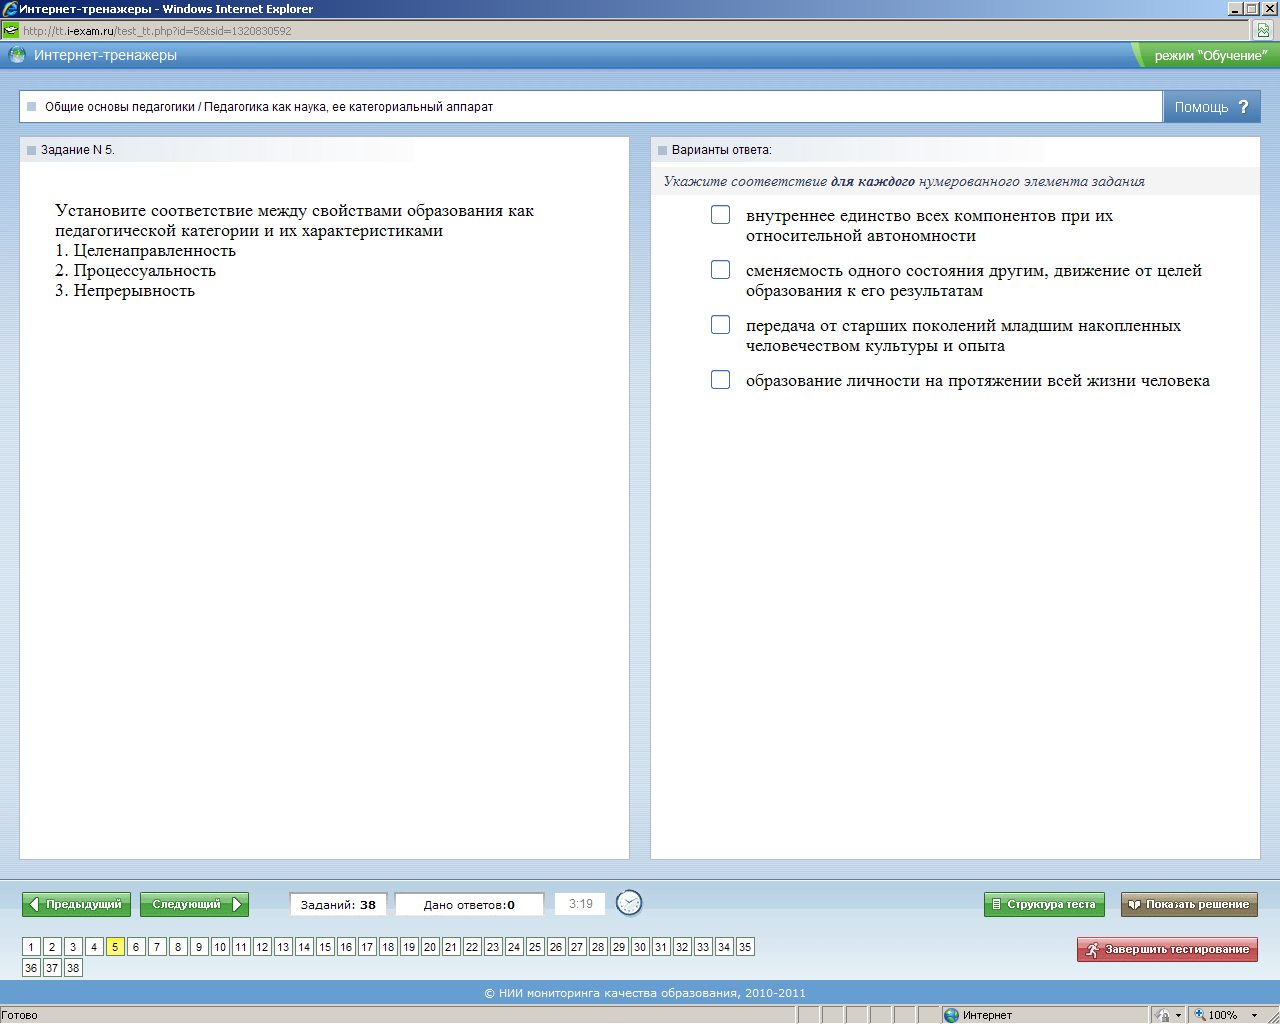Screen dimensions: 1280x1024
Task: Go to question 6
Action: click(136, 947)
